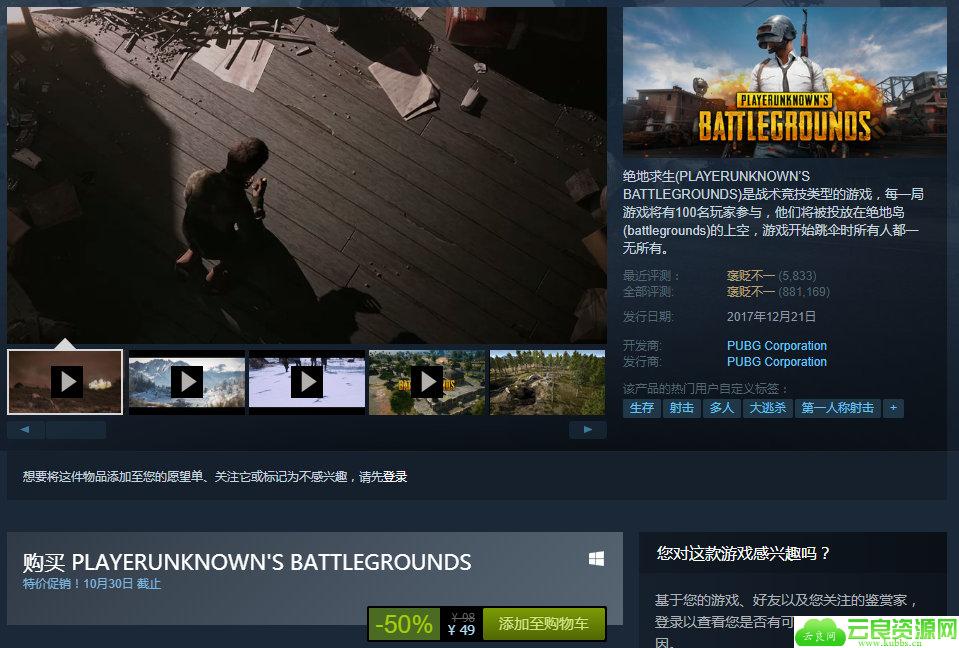Screen dimensions: 959x648
Task: Click the 购买 PLAYERUNKNOWN'S BATTLEGROUNDS title
Action: click(247, 562)
